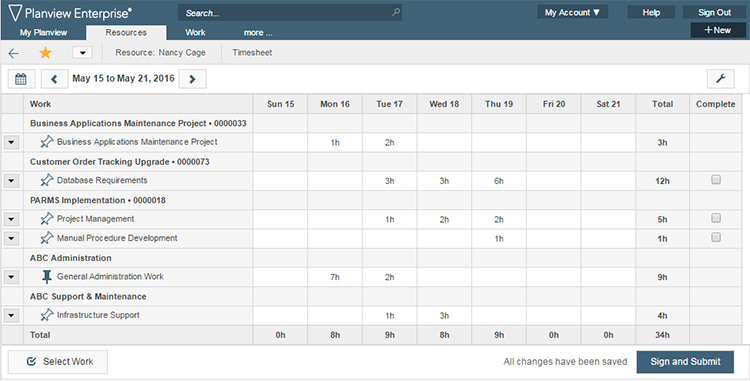
Task: Click Sign Out
Action: click(x=715, y=12)
